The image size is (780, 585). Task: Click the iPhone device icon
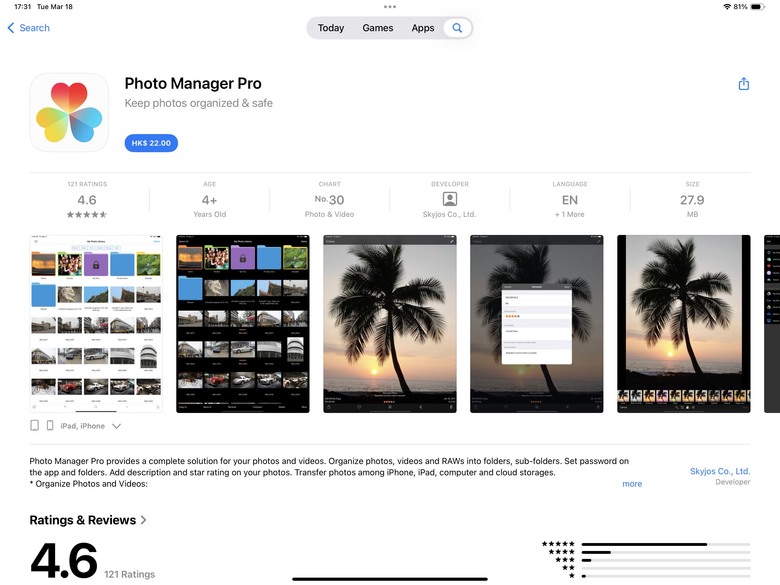pyautogui.click(x=50, y=425)
